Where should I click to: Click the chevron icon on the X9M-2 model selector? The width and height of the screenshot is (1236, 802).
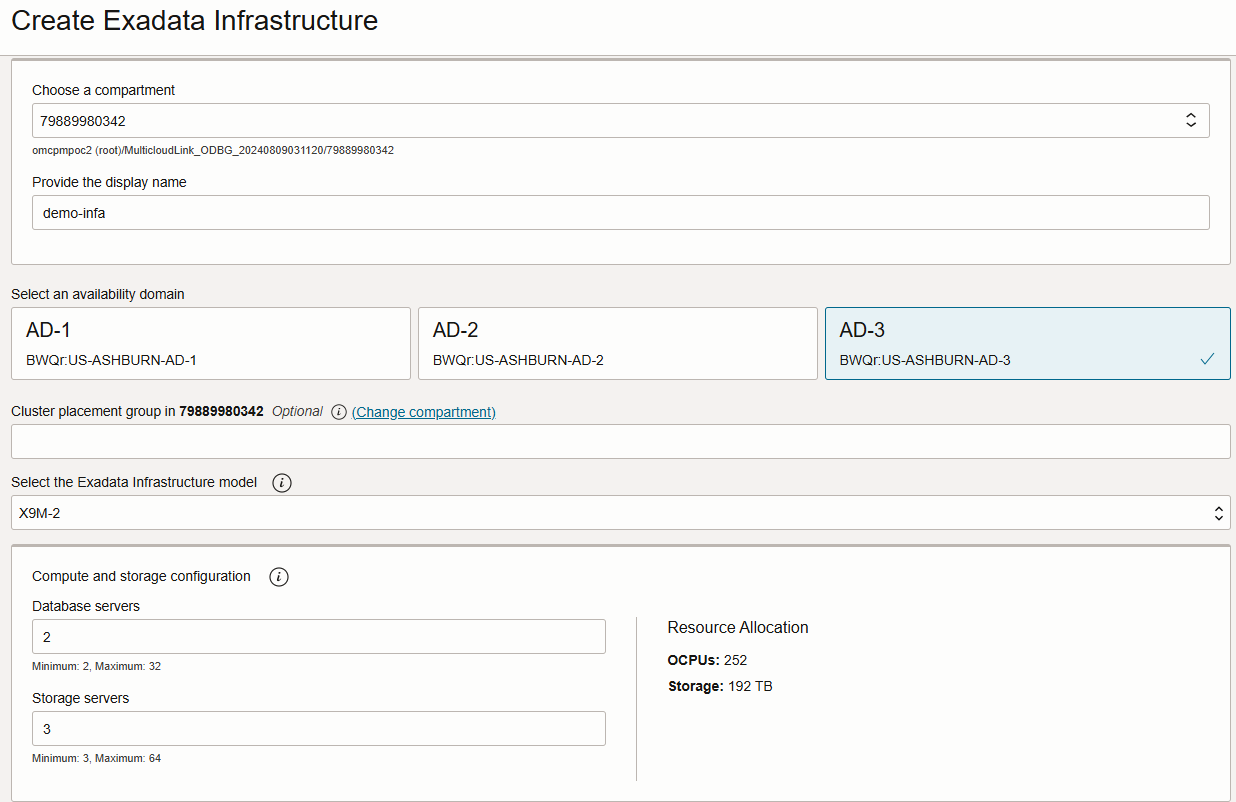pos(1218,512)
